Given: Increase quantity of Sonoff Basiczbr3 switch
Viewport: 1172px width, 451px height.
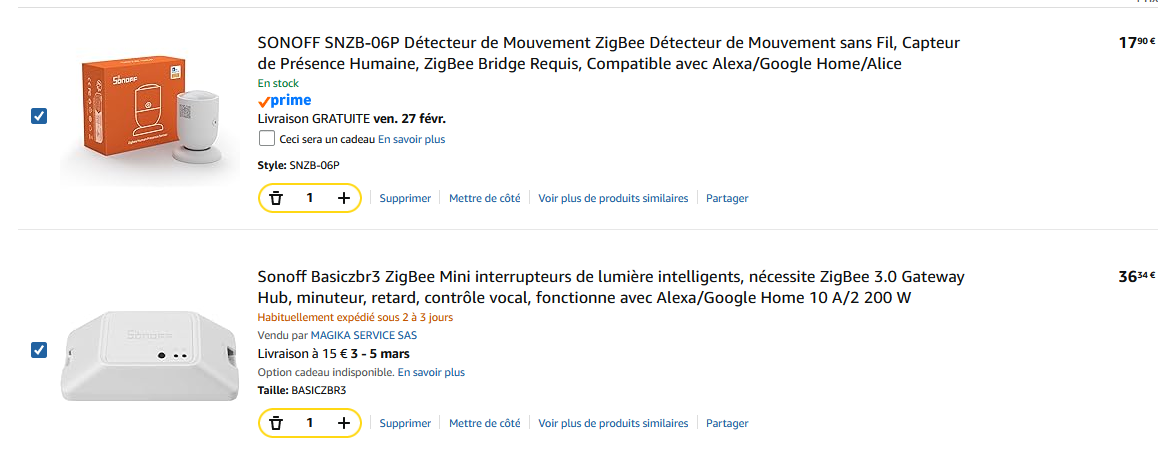Looking at the screenshot, I should 344,423.
